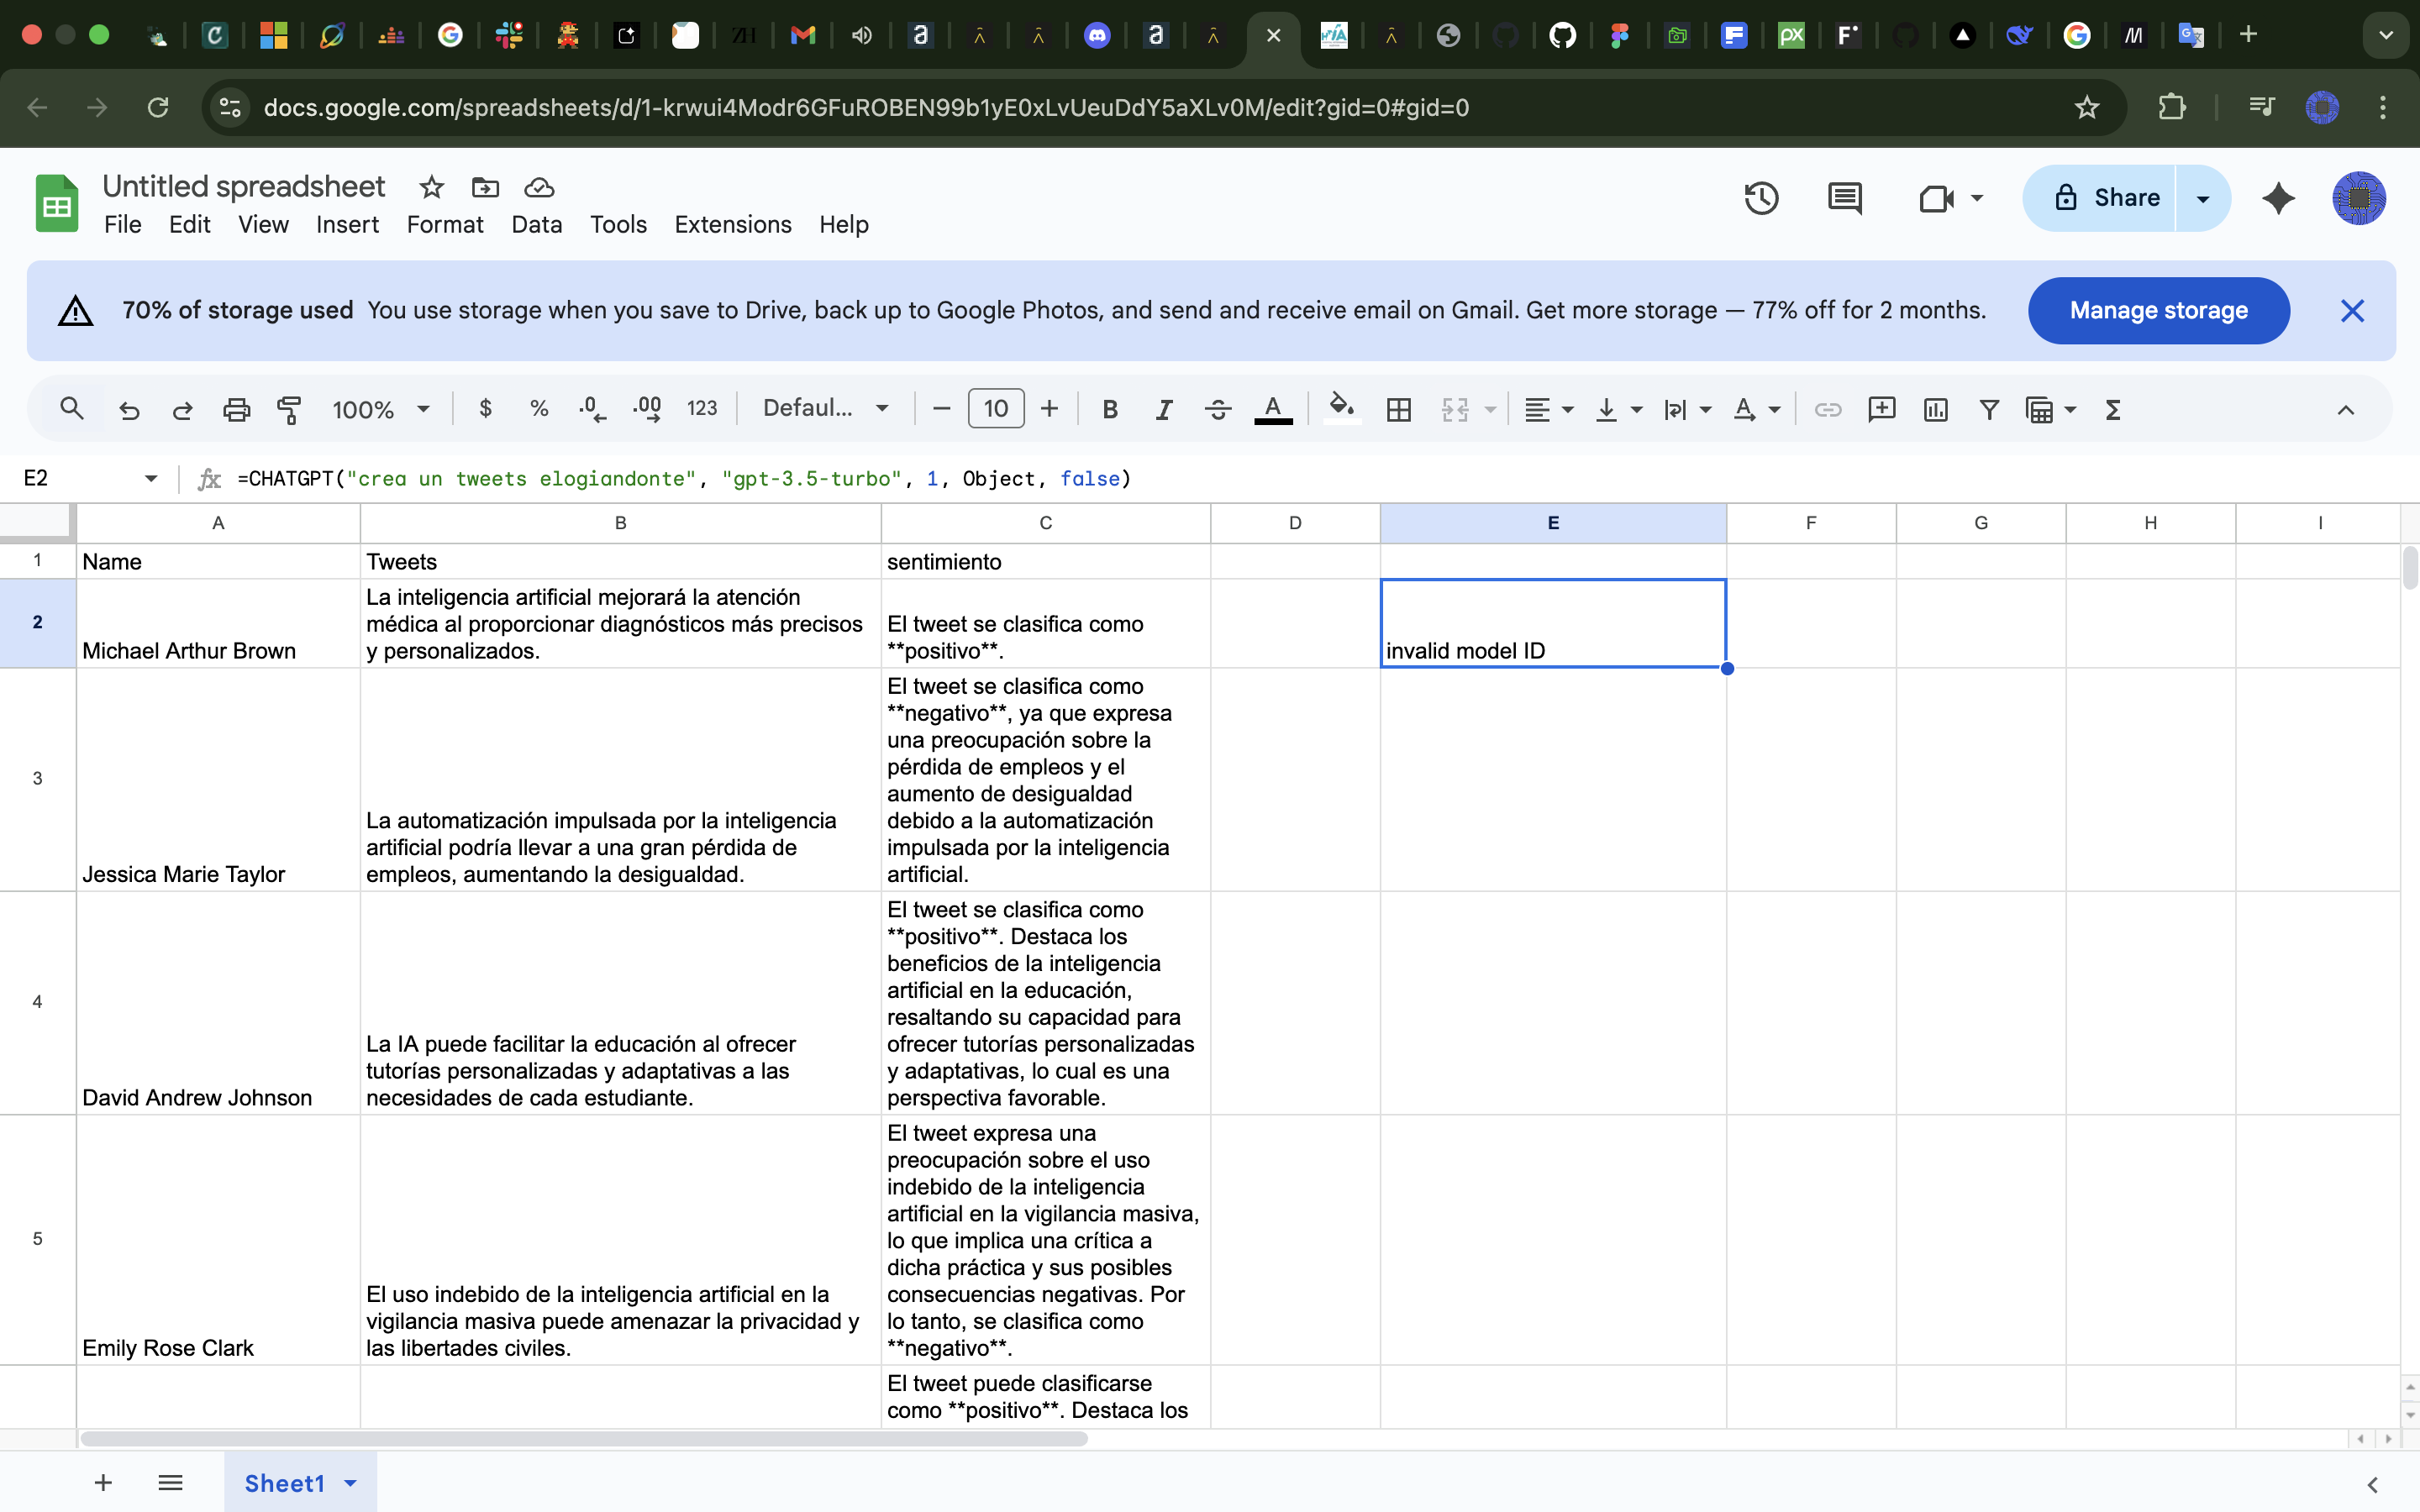
Task: Insert a chart
Action: [1935, 409]
